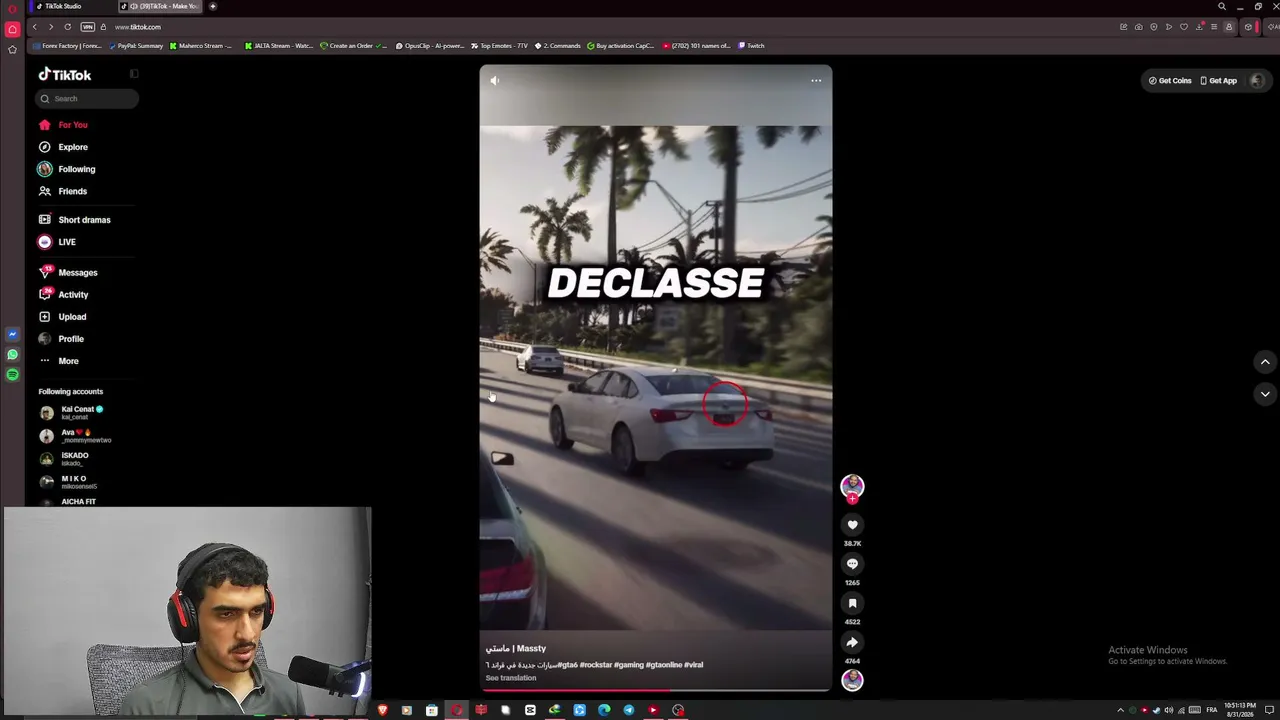The width and height of the screenshot is (1280, 720).
Task: Go to TikTok LIVE
Action: (x=57, y=242)
